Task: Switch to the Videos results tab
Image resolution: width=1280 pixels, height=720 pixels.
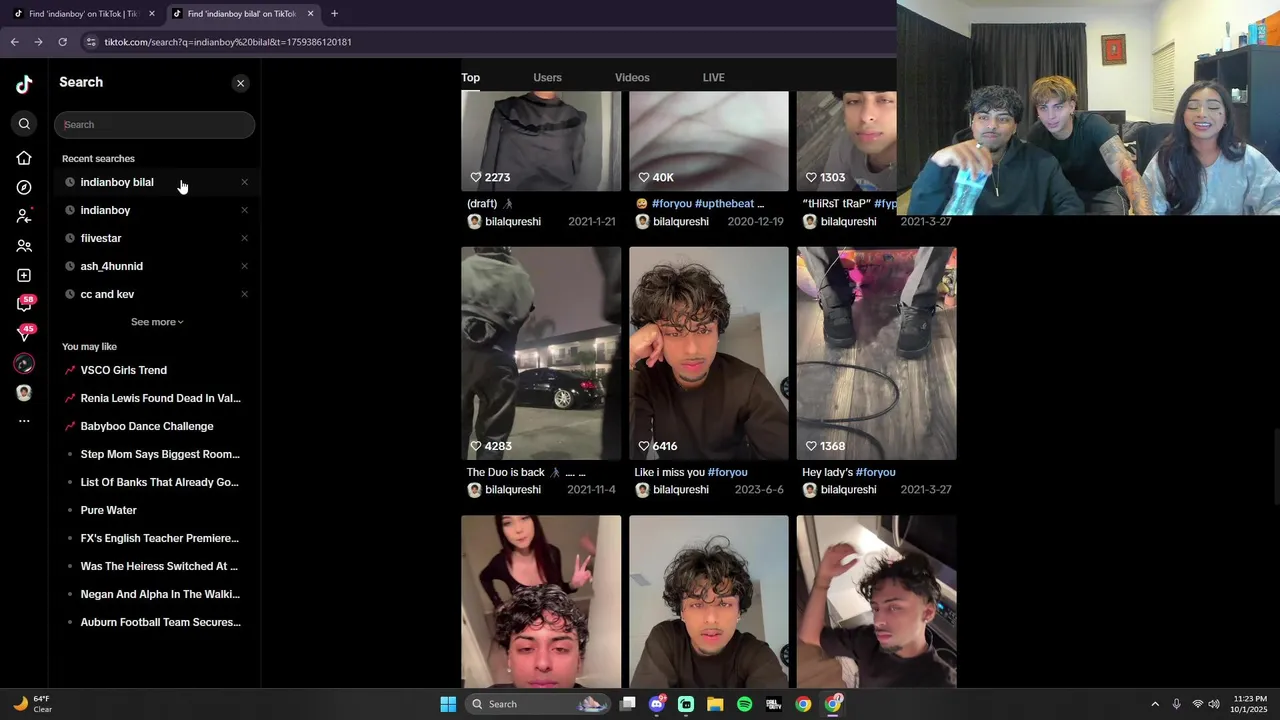Action: coord(632,77)
